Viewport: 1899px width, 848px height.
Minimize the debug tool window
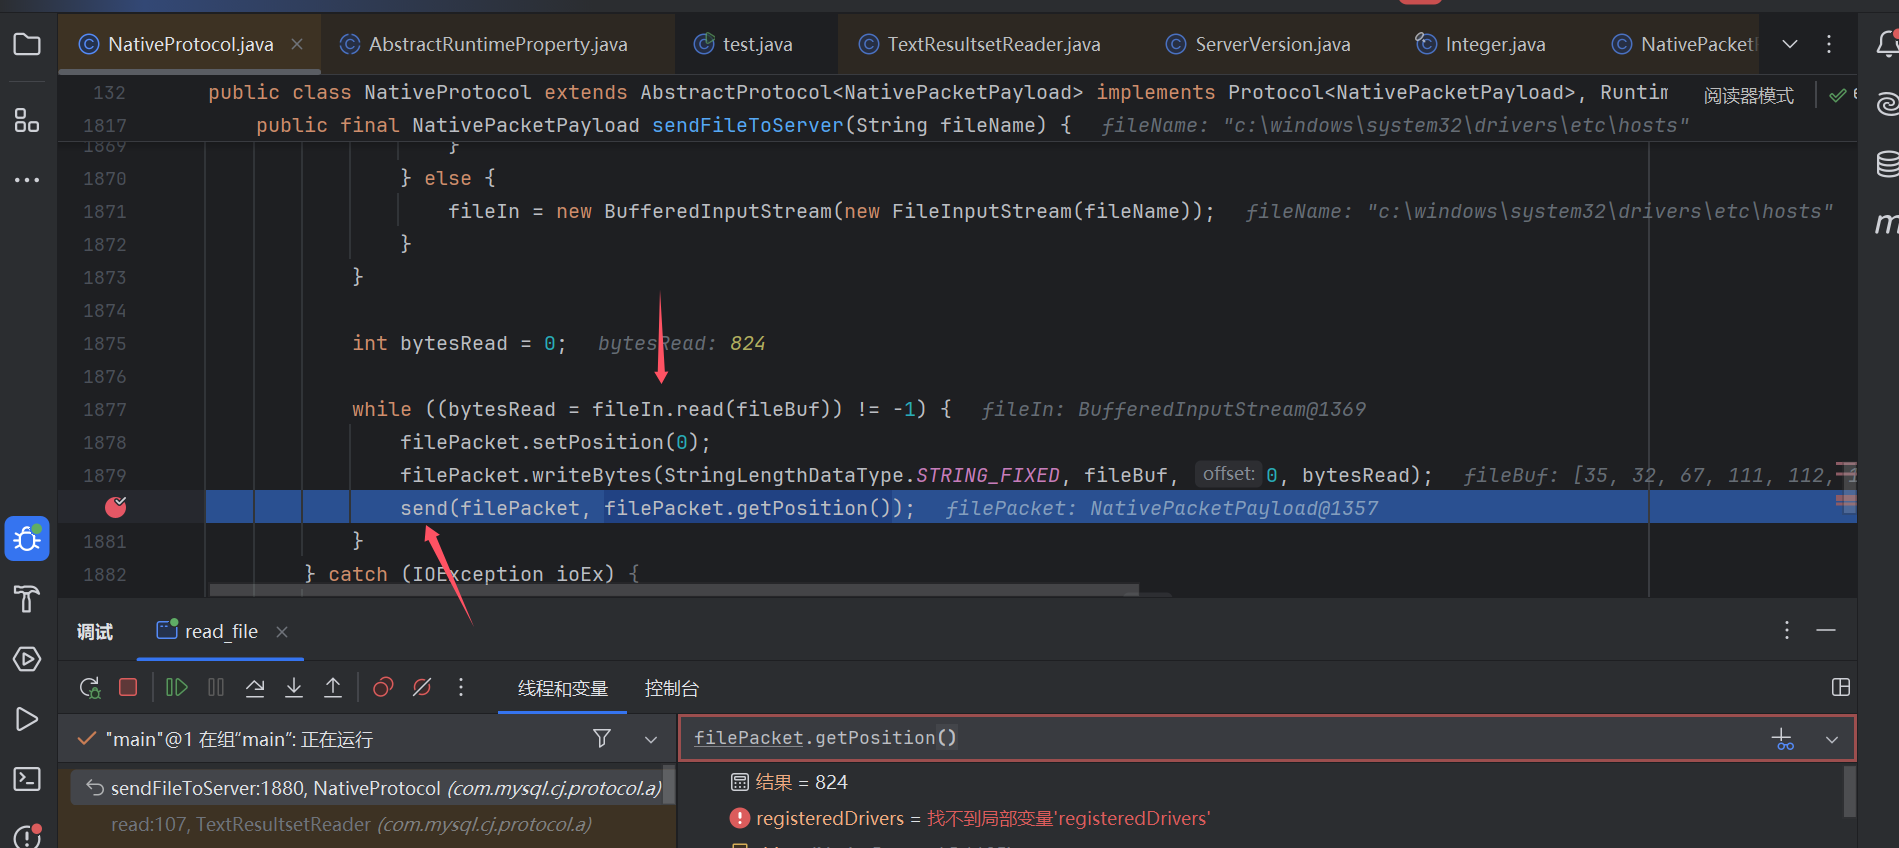(x=1826, y=630)
